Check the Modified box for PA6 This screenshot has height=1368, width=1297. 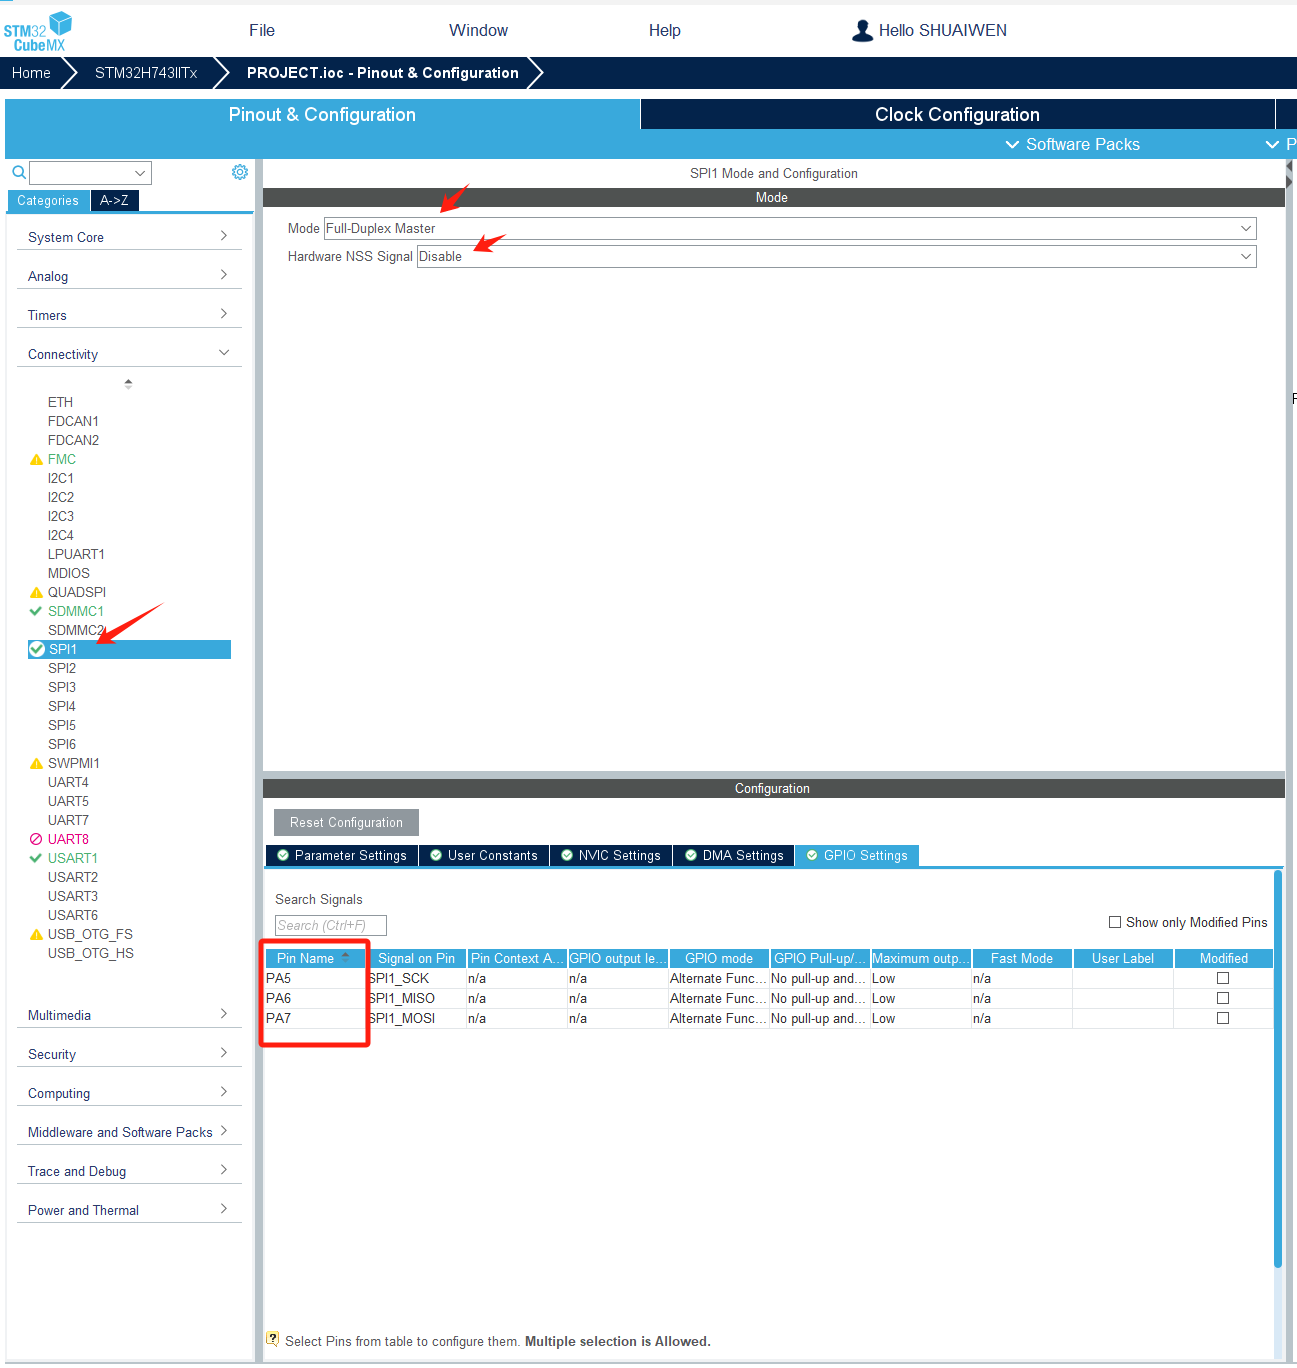[x=1223, y=998]
